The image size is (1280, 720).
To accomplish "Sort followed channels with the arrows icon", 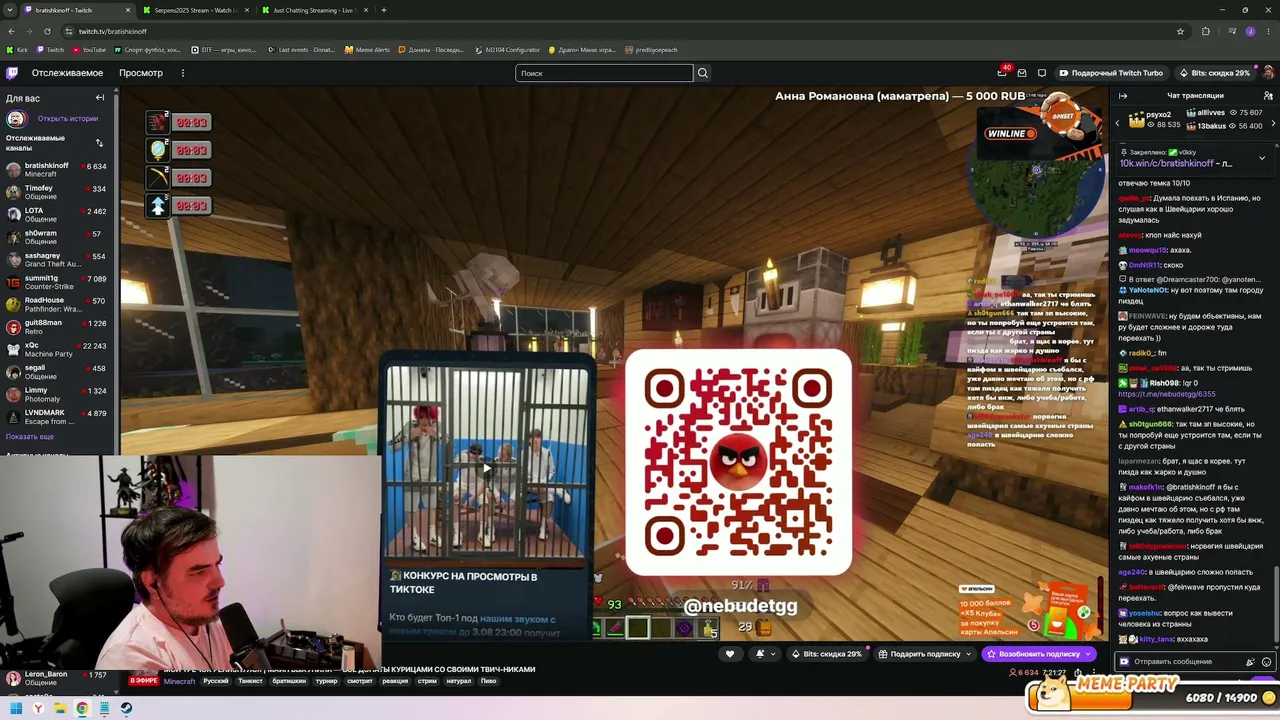I will [99, 143].
